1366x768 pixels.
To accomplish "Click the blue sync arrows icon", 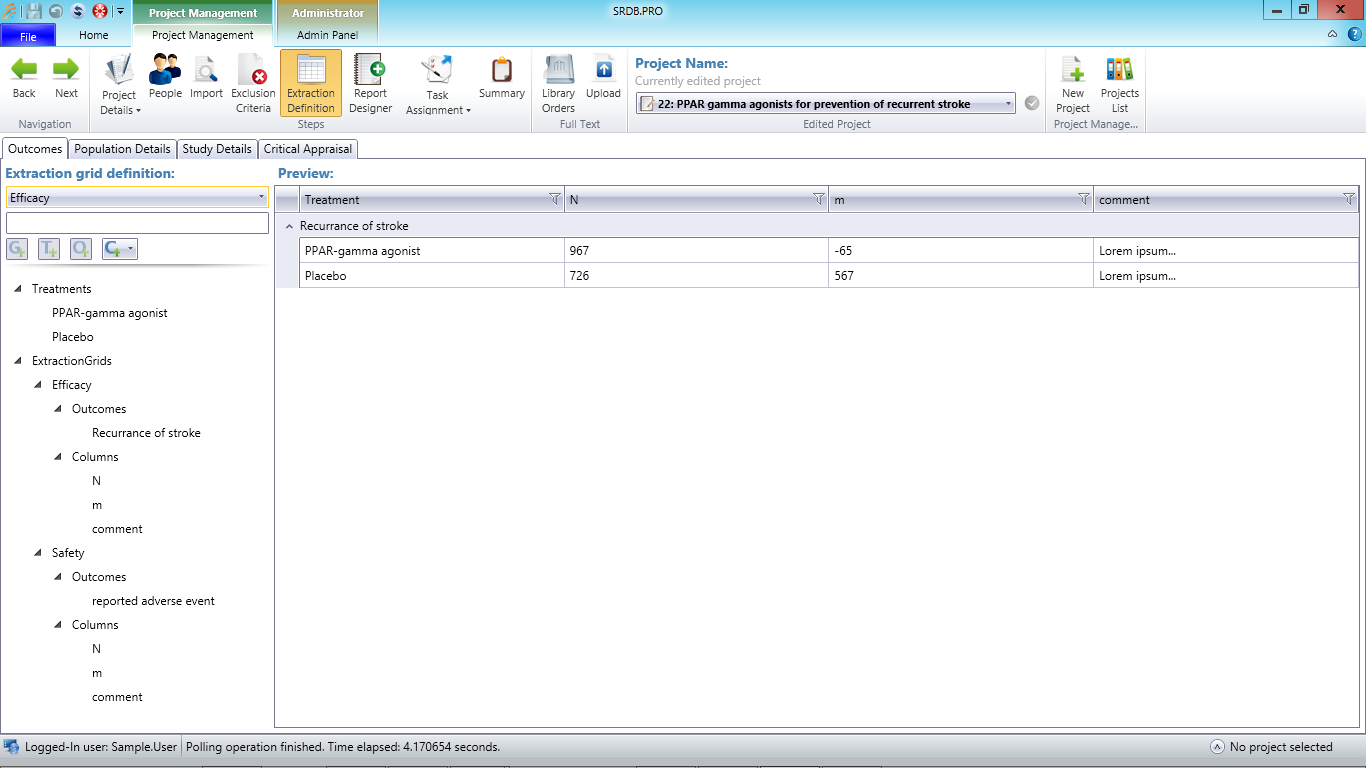I will [x=78, y=11].
